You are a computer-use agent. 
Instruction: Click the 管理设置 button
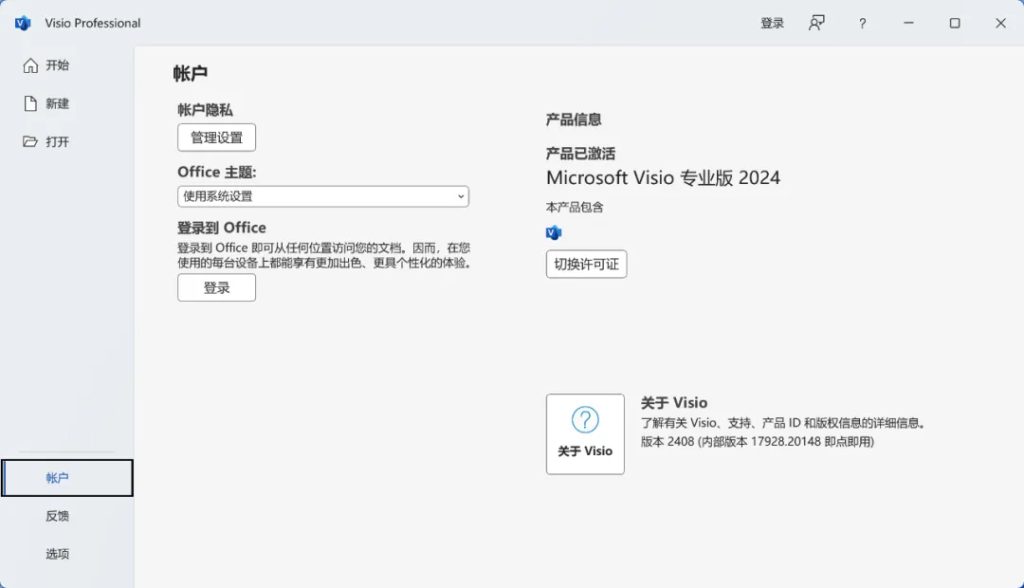tap(216, 137)
